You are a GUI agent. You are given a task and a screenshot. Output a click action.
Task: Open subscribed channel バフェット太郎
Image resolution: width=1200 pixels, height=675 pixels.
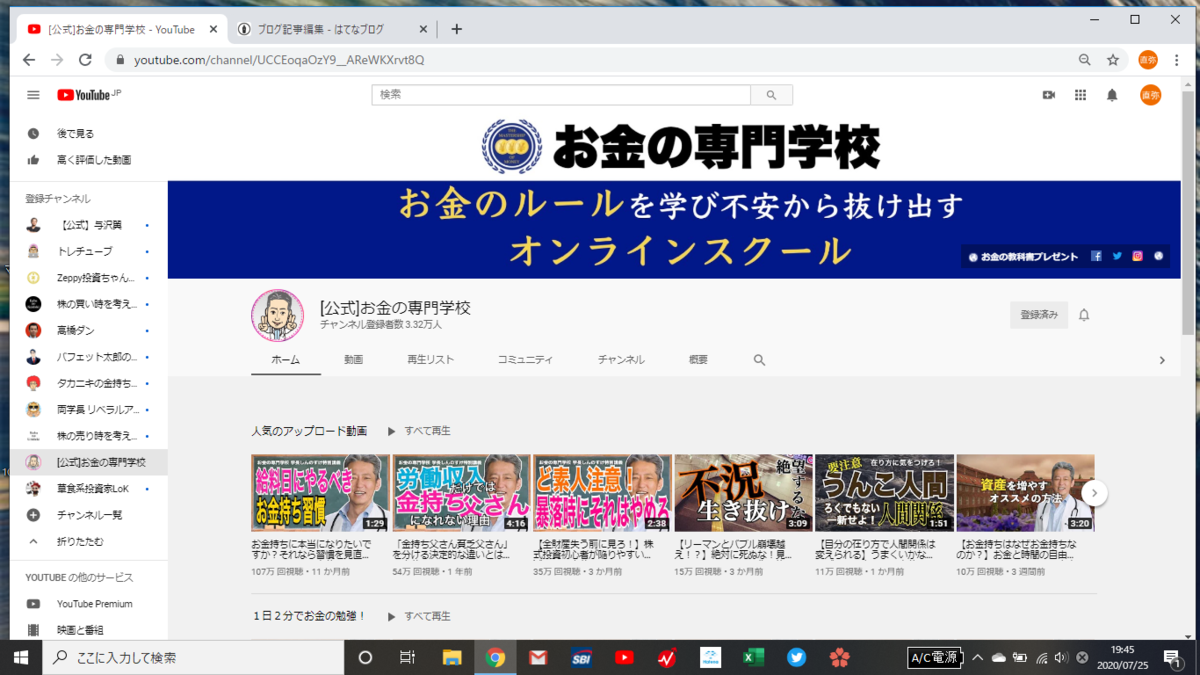96,357
